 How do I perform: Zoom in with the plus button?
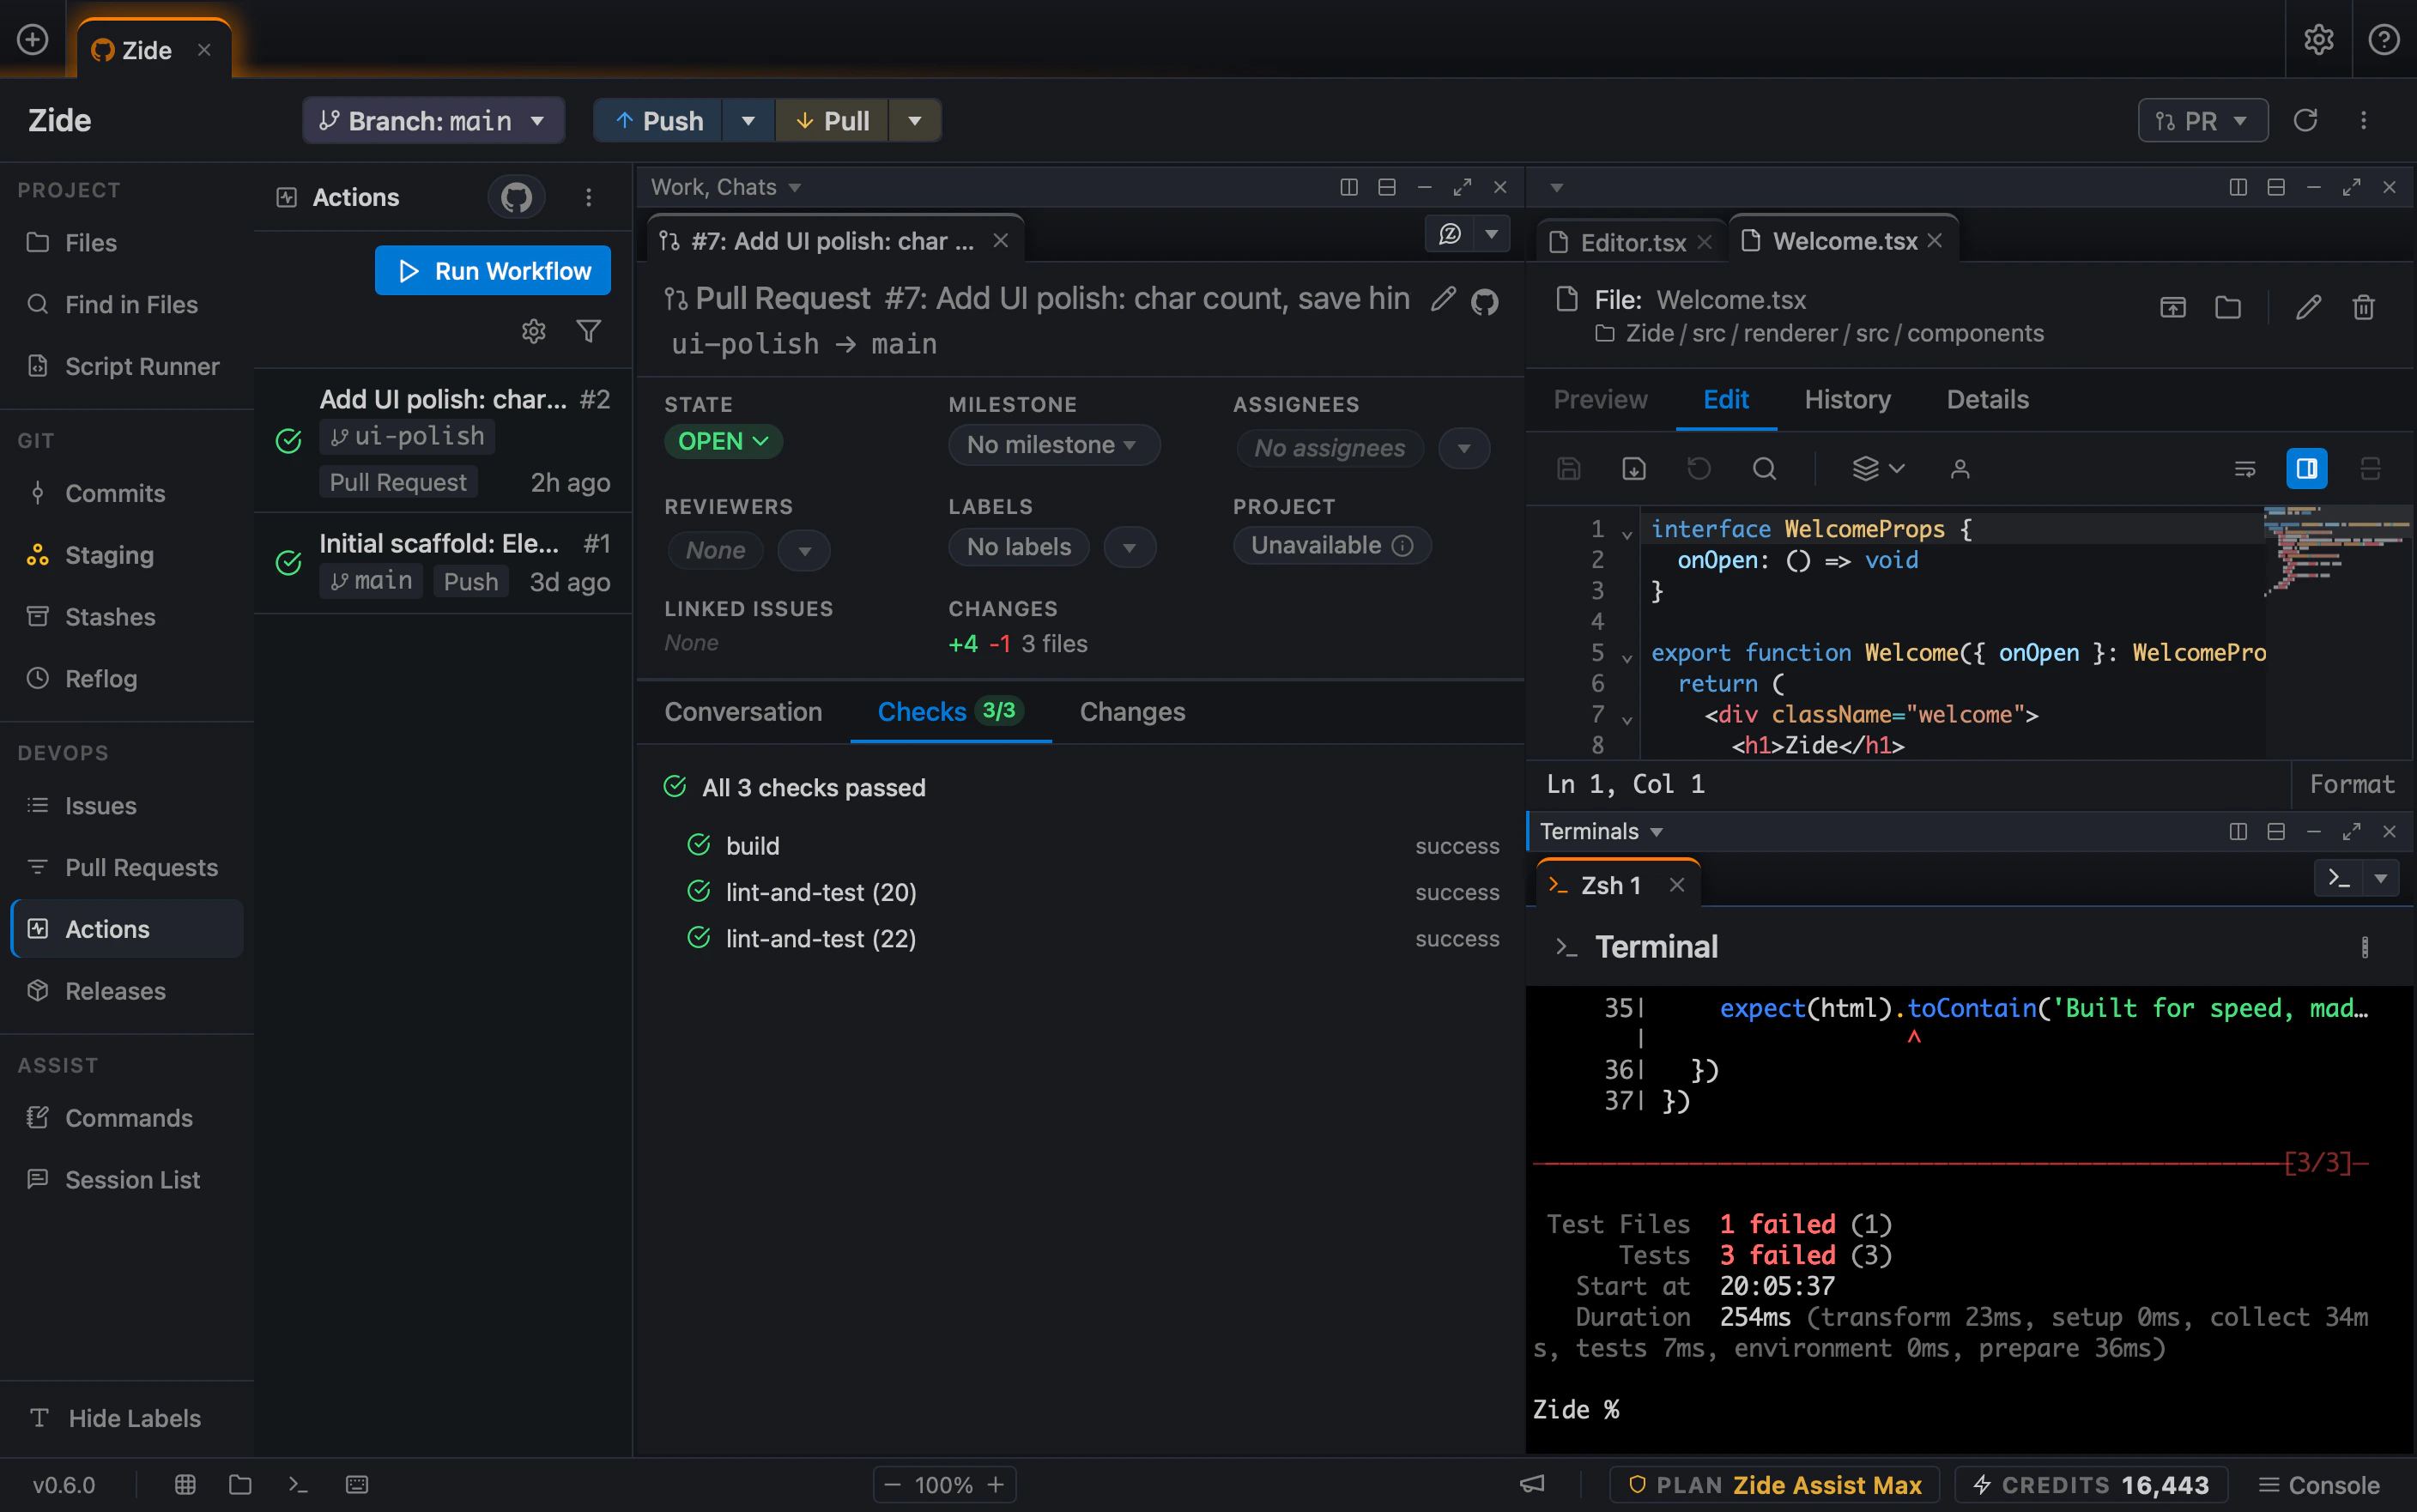(996, 1484)
